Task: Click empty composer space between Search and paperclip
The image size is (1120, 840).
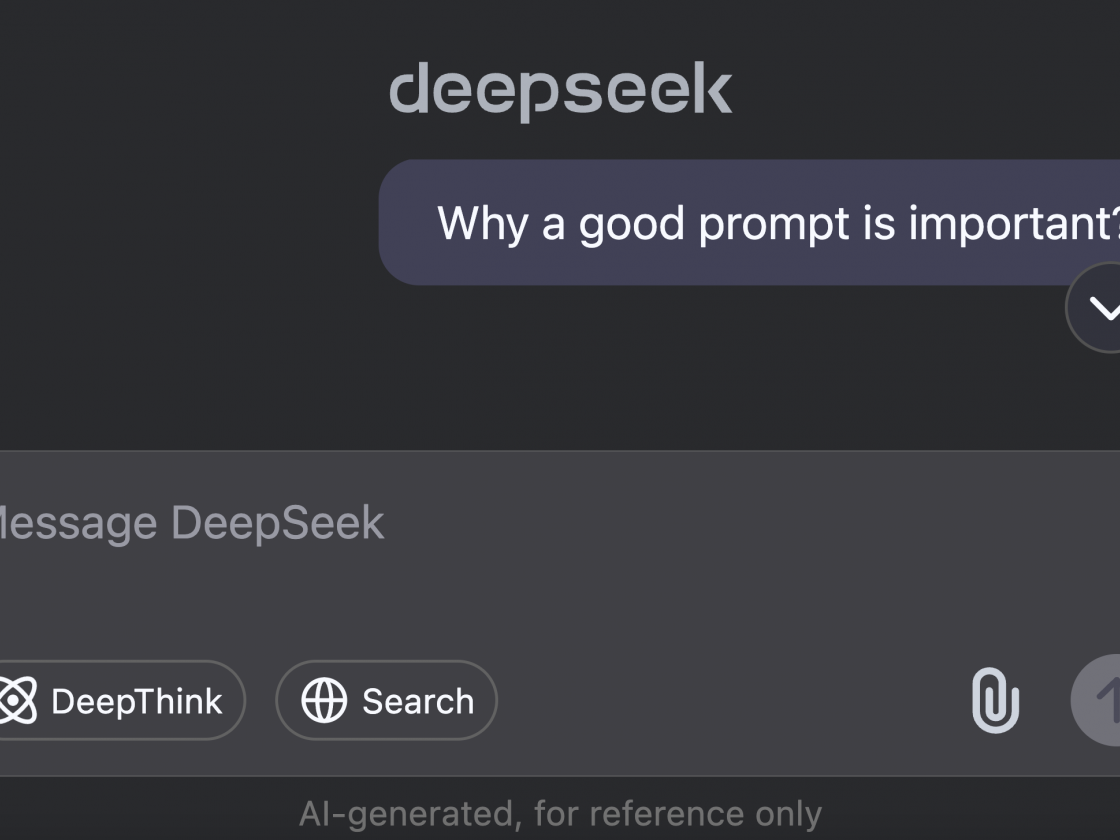Action: point(730,700)
